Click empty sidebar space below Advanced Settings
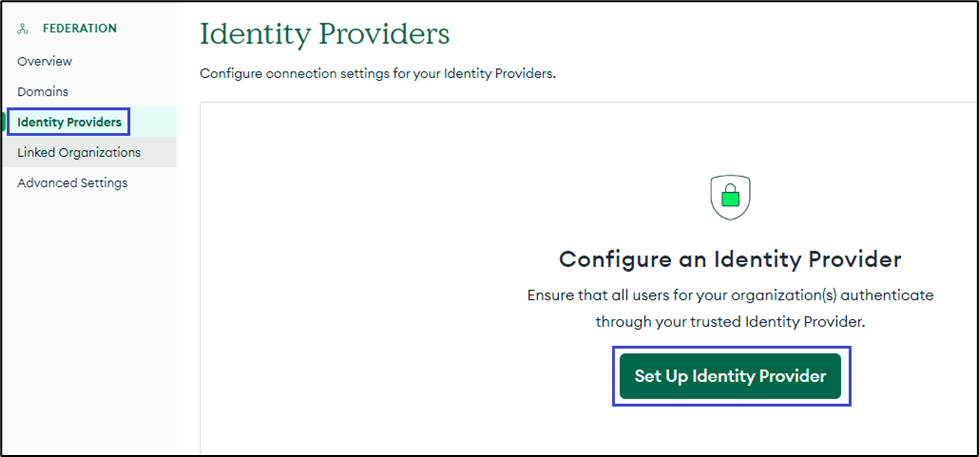The width and height of the screenshot is (979, 457). point(88,320)
